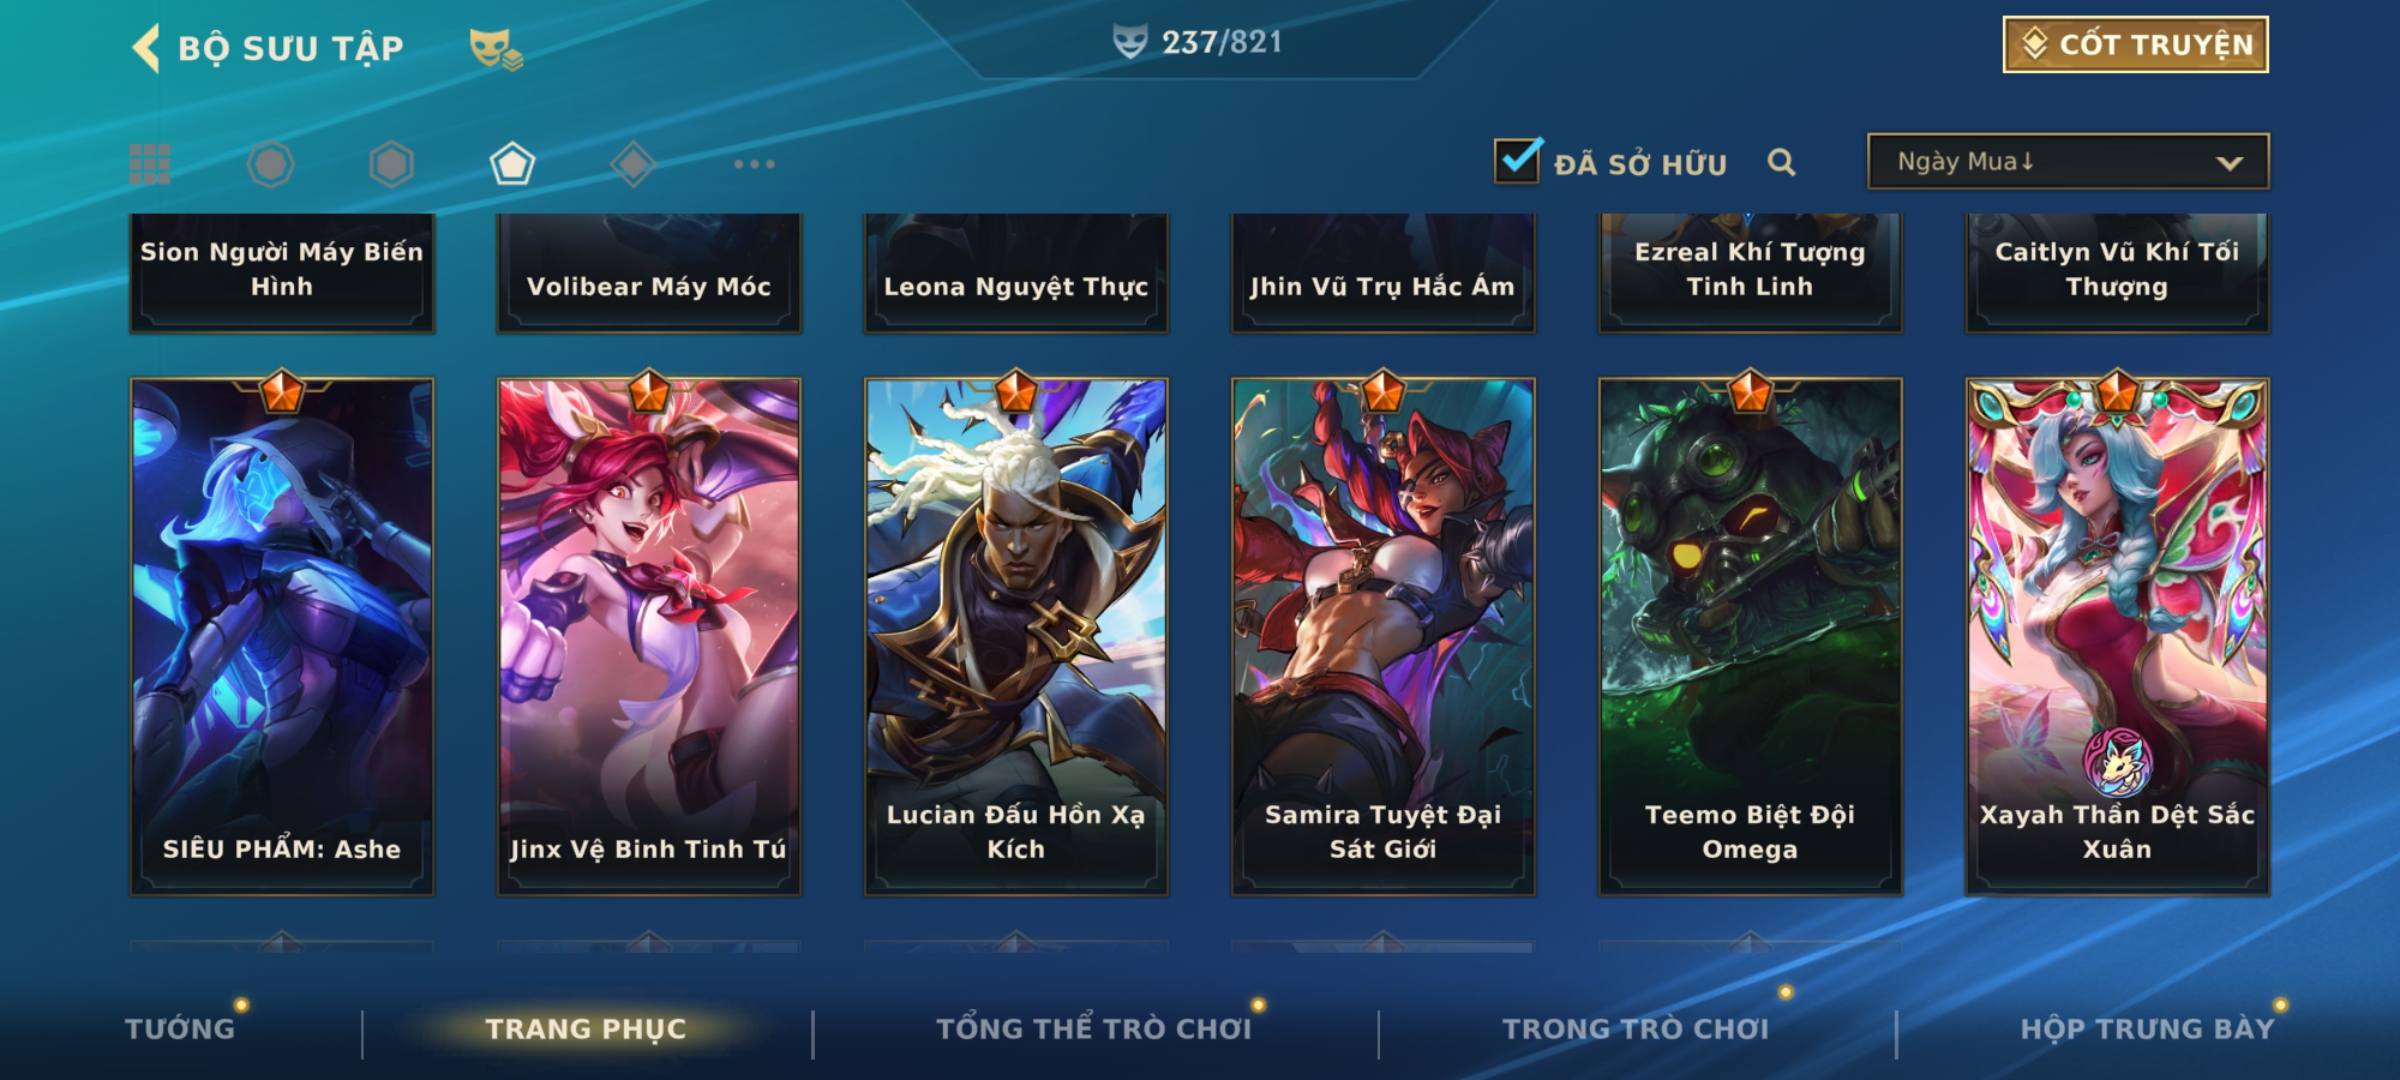Open the mask and coins skin shop icon
Screen dimensions: 2400x1080
[496, 48]
